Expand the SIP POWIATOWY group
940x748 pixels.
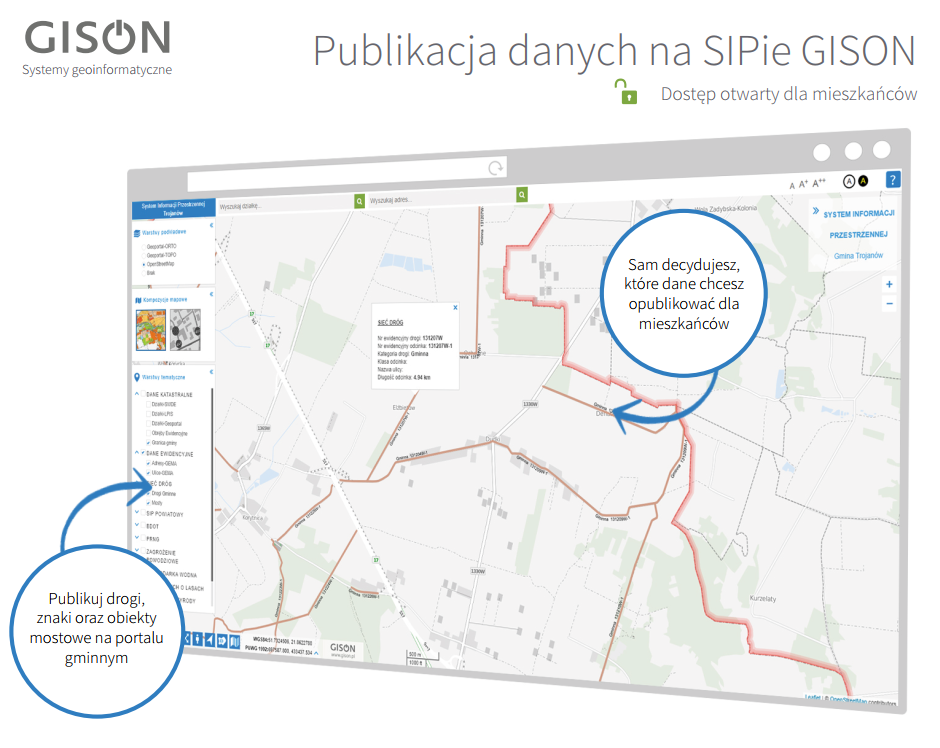(x=137, y=512)
